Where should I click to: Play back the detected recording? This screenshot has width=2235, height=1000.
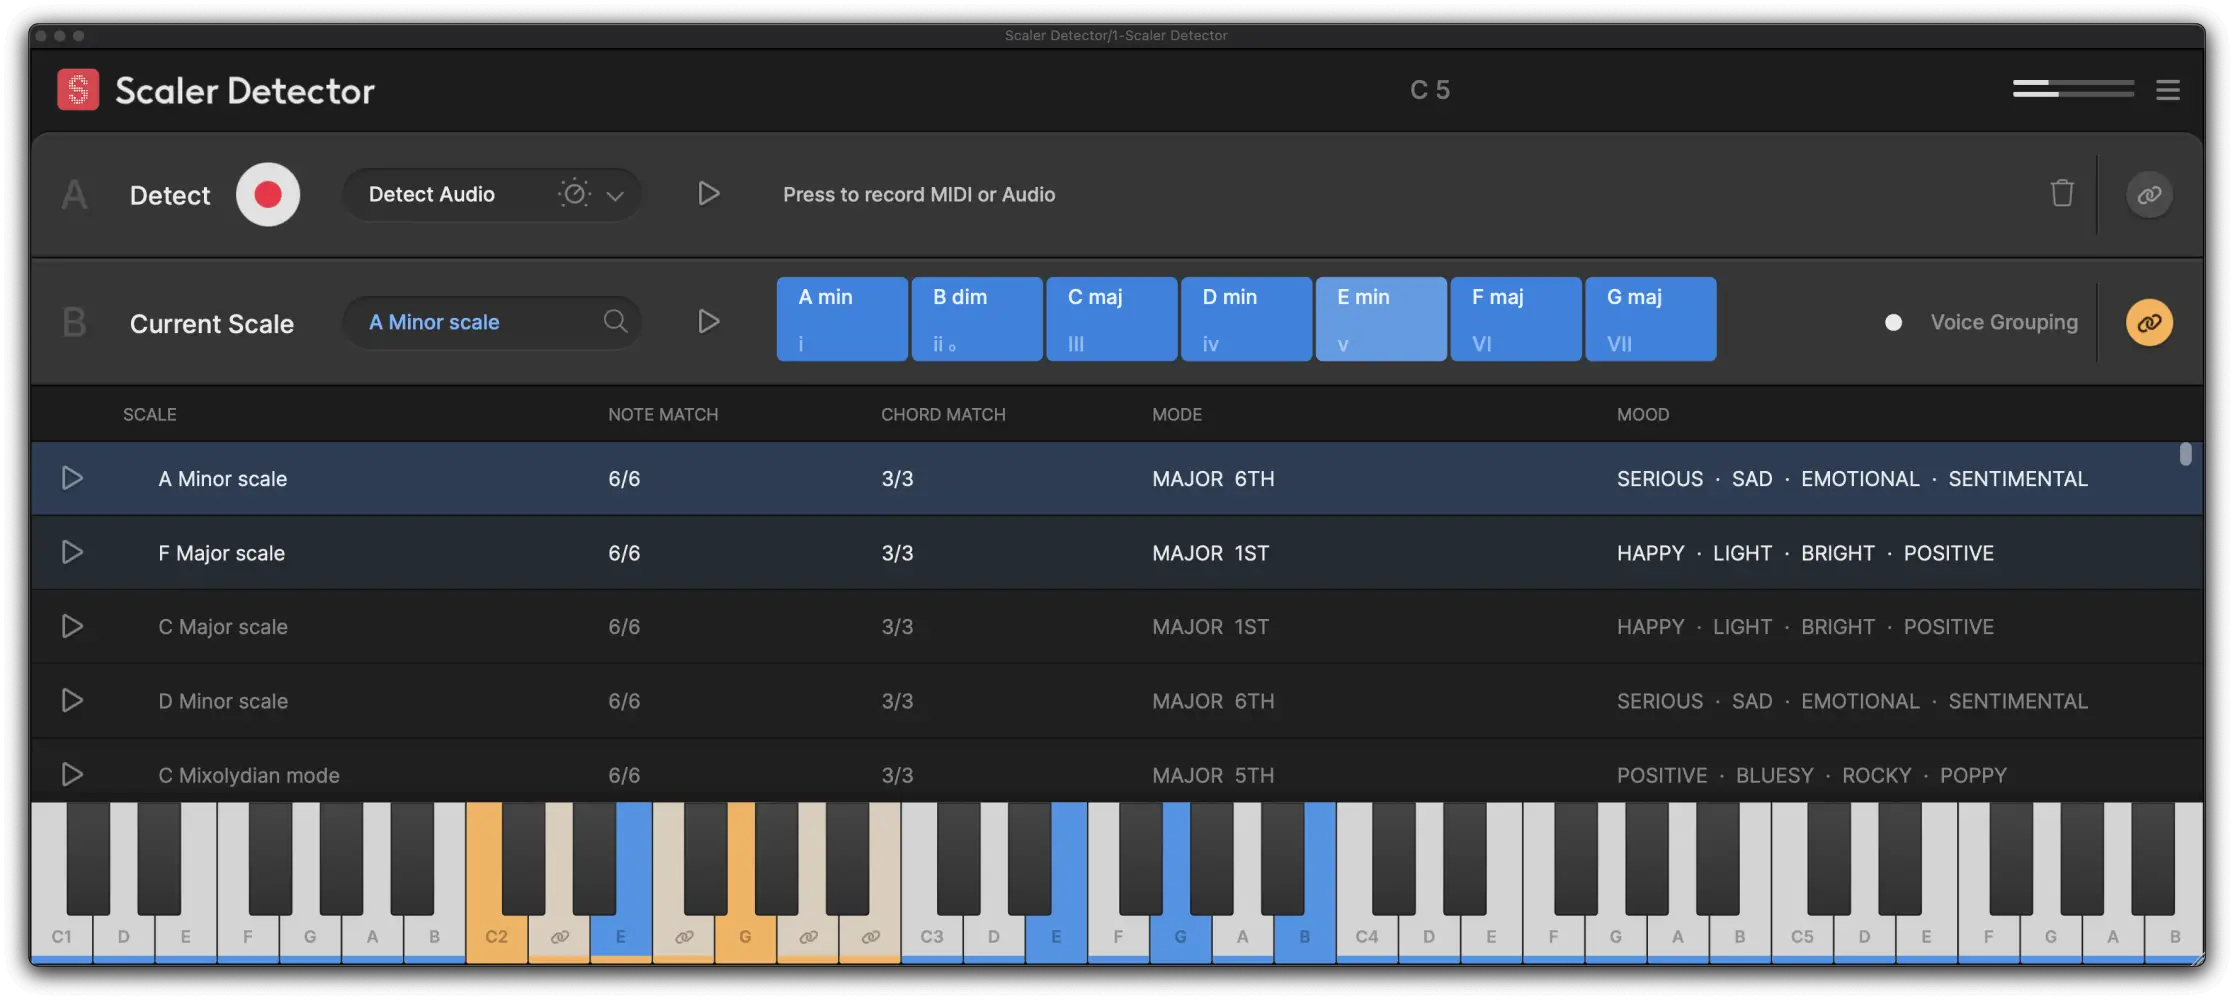coord(709,194)
